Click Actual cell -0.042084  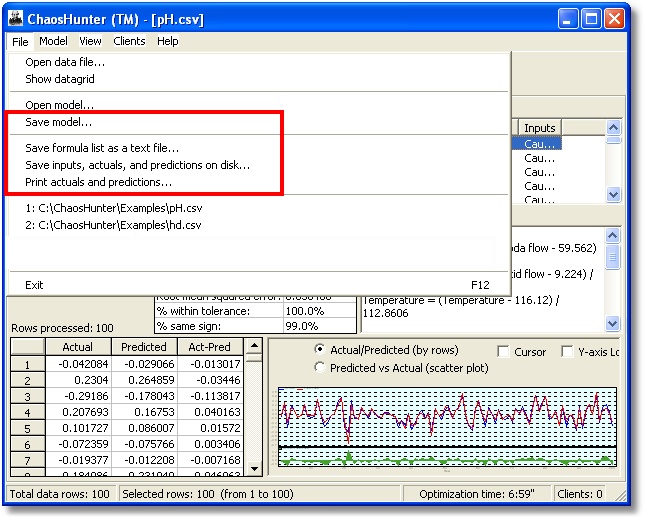[78, 364]
